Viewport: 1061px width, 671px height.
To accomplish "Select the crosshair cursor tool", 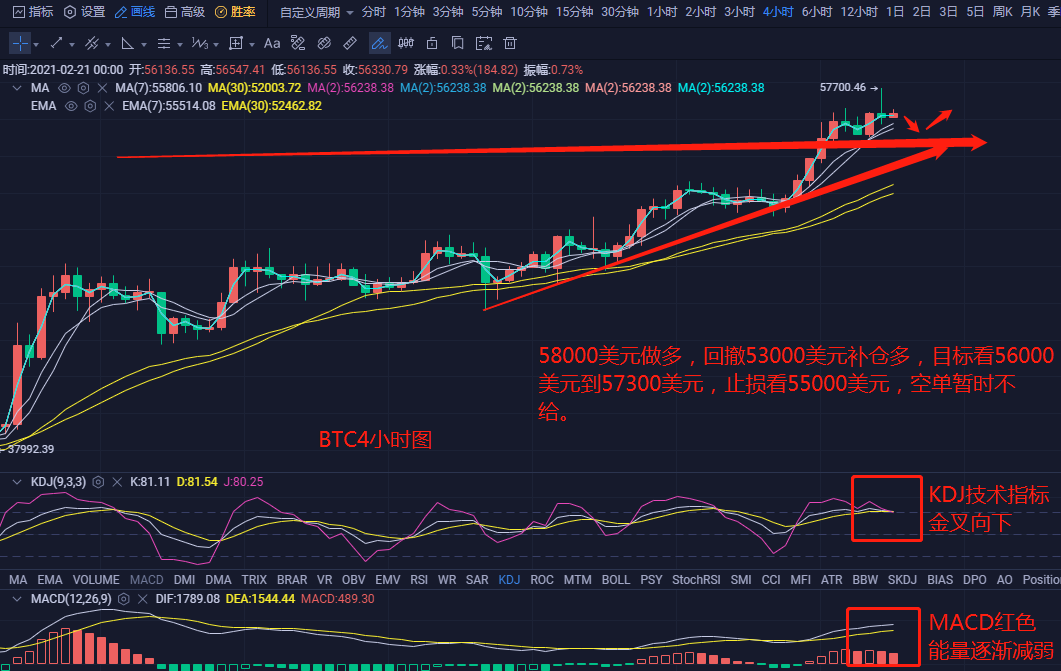I will 18,43.
